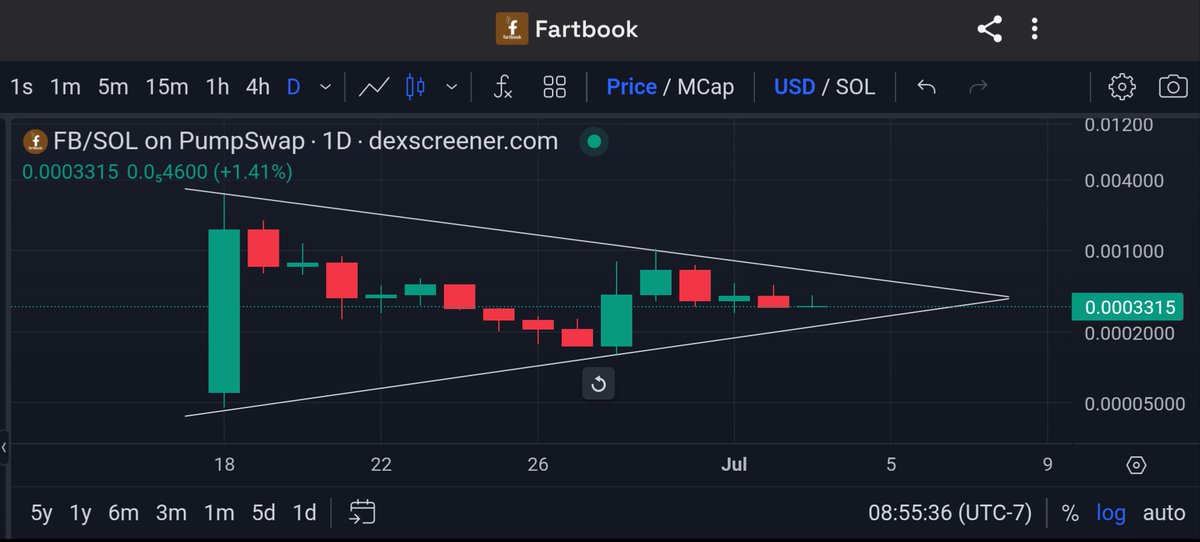Click the FB token icon in legend
Image resolution: width=1200 pixels, height=542 pixels.
pyautogui.click(x=35, y=142)
